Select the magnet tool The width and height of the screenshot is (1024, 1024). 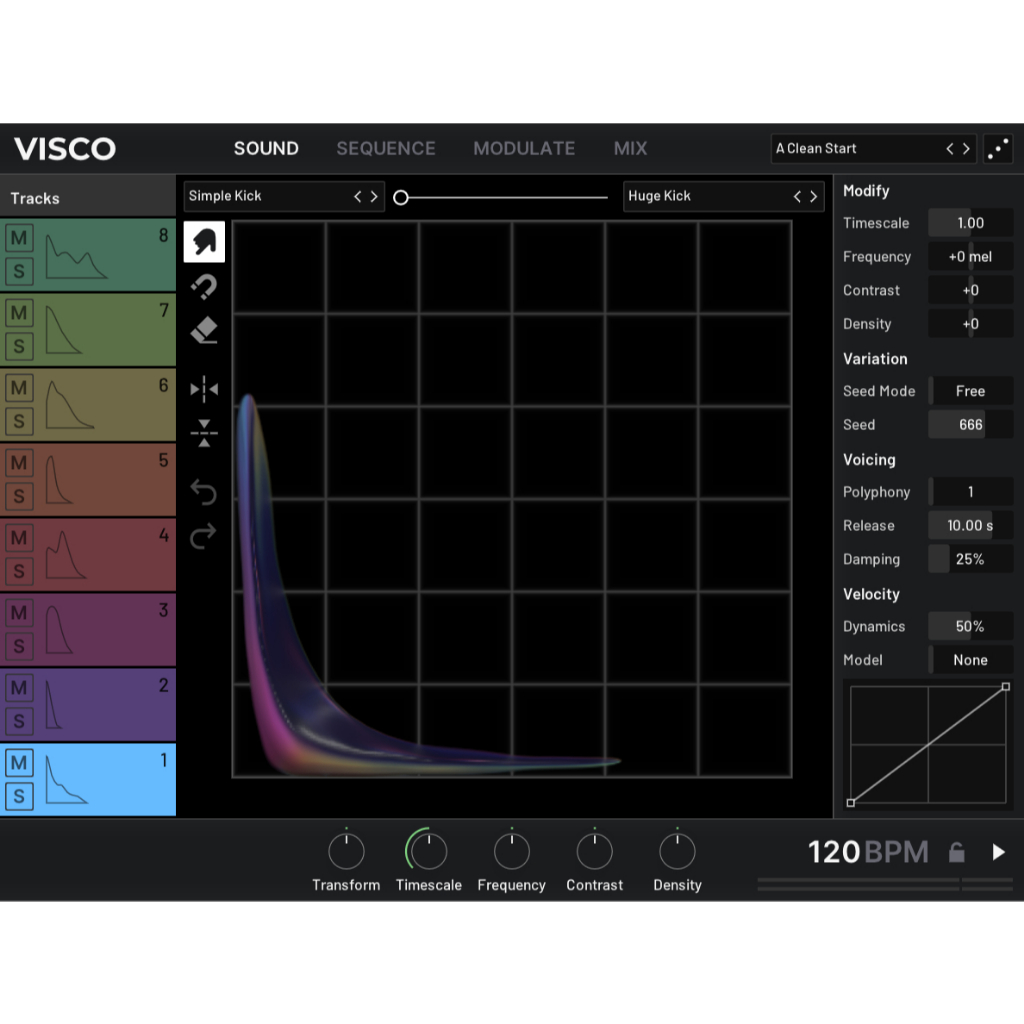tap(204, 286)
